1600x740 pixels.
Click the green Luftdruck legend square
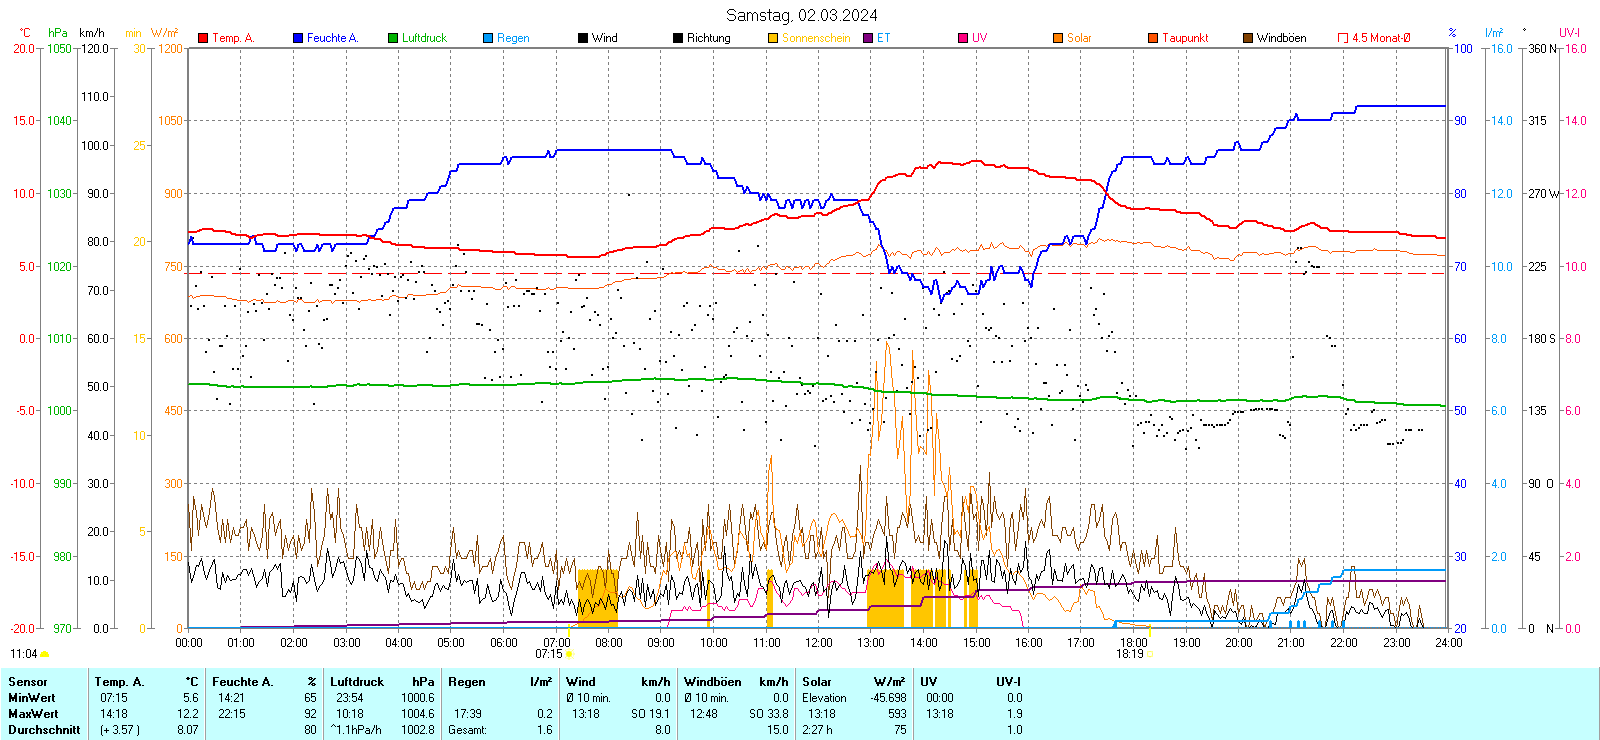coord(393,38)
